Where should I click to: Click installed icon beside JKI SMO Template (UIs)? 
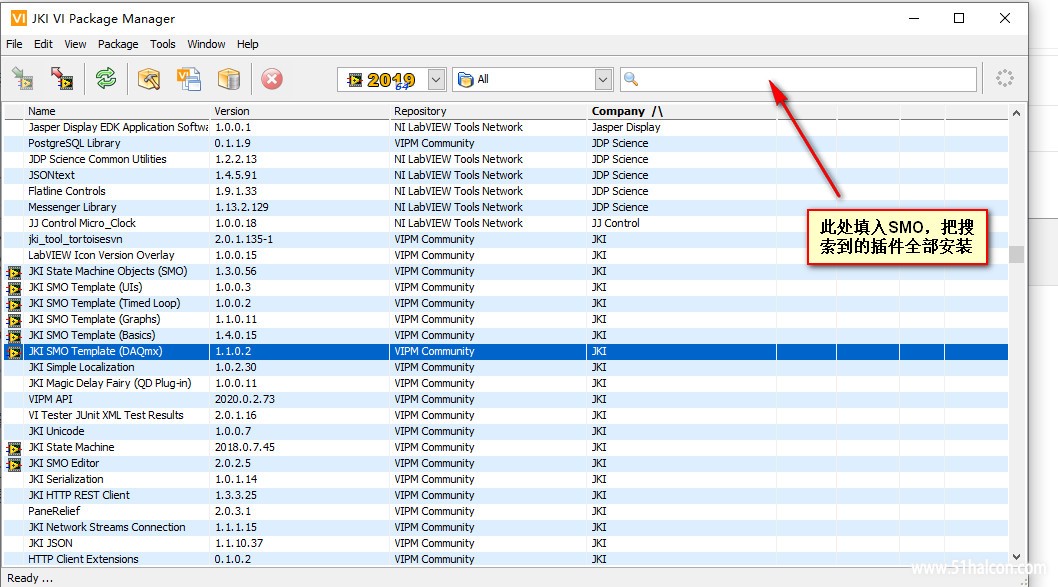[x=13, y=288]
